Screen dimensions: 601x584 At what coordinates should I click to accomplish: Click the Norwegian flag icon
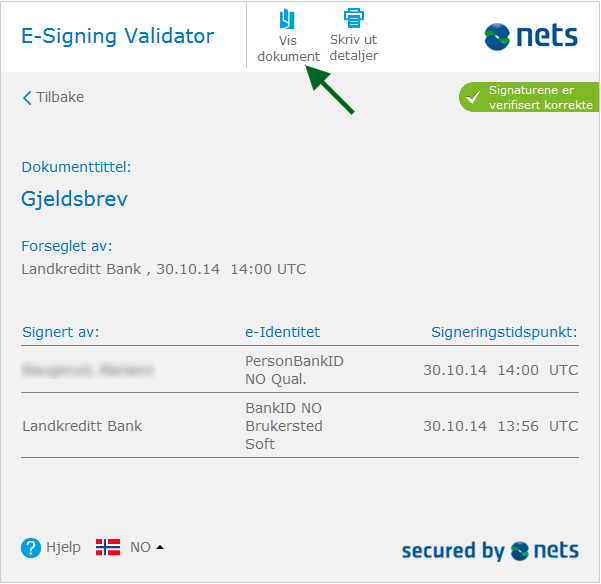108,547
